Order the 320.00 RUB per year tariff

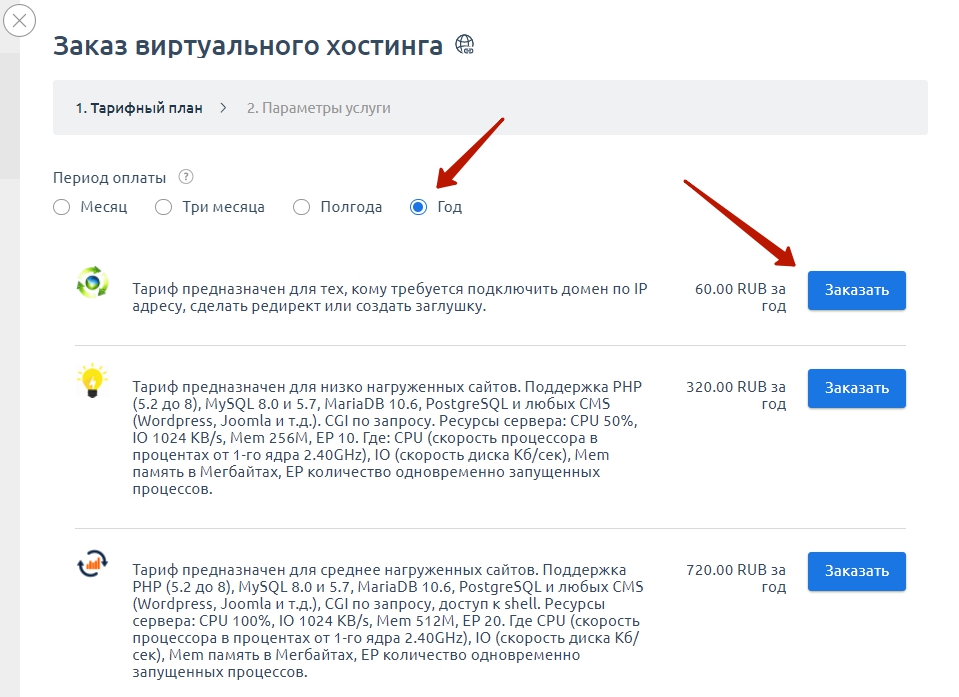856,388
